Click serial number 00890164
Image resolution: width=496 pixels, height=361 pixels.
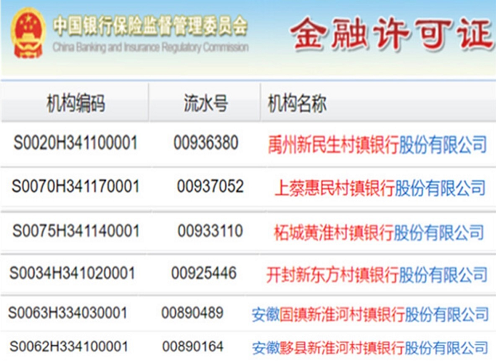coord(193,346)
